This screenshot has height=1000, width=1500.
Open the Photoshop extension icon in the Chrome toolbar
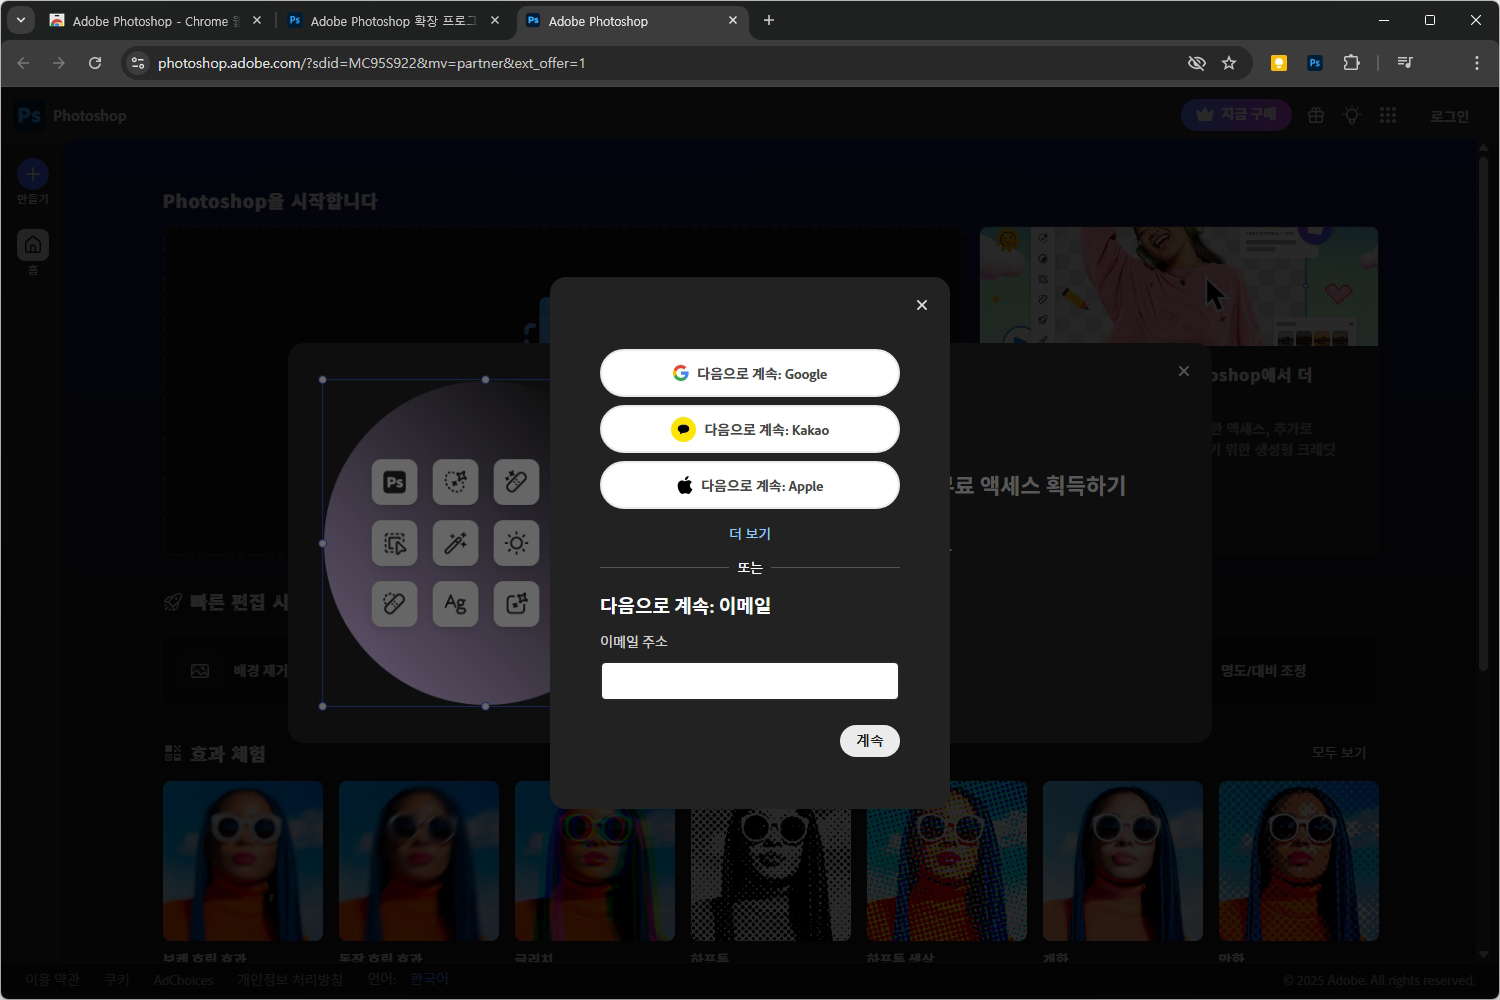1315,63
